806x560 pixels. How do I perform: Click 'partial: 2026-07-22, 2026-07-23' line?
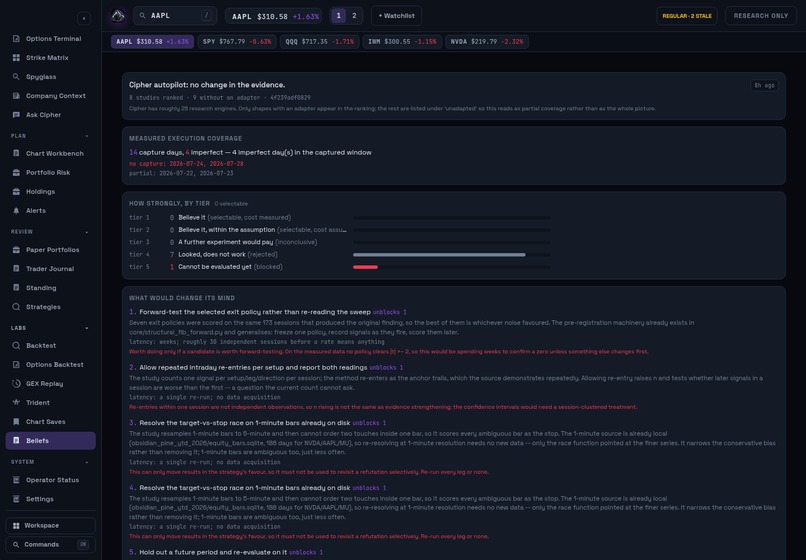(x=181, y=173)
